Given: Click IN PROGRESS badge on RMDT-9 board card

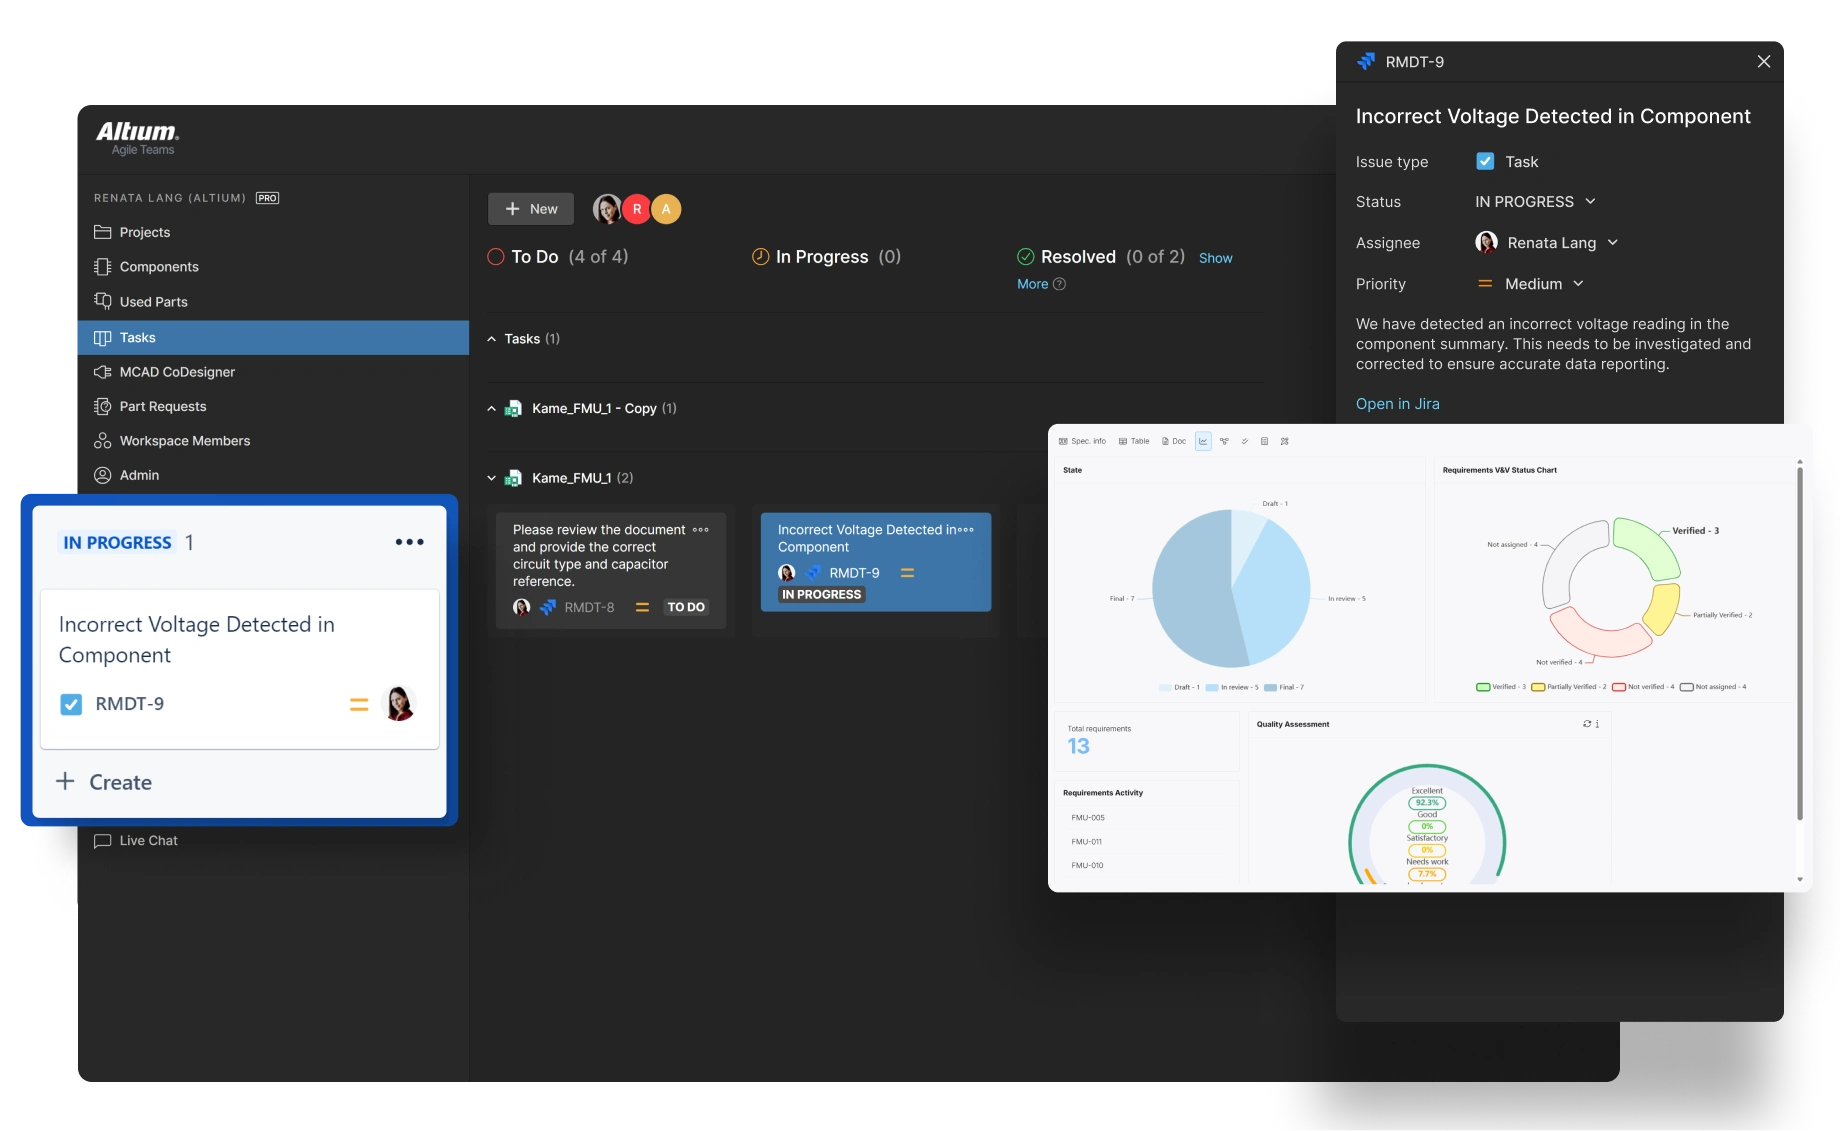Looking at the screenshot, I should point(821,594).
